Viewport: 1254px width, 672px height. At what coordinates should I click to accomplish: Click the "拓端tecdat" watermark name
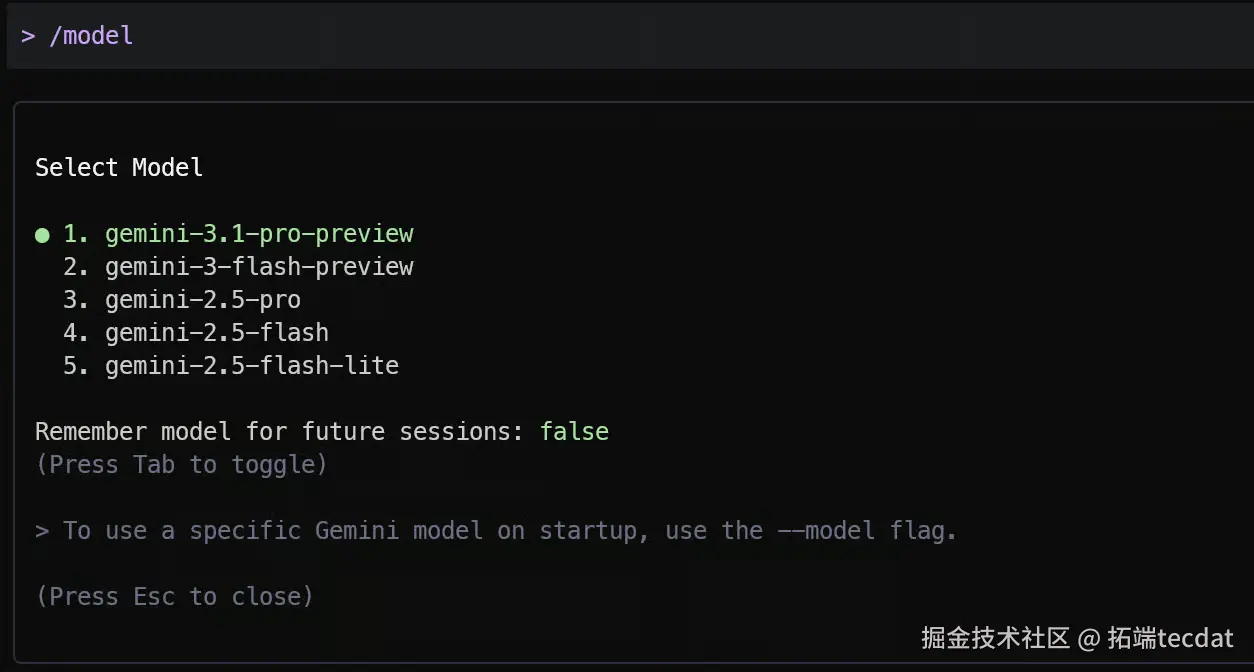[1171, 638]
